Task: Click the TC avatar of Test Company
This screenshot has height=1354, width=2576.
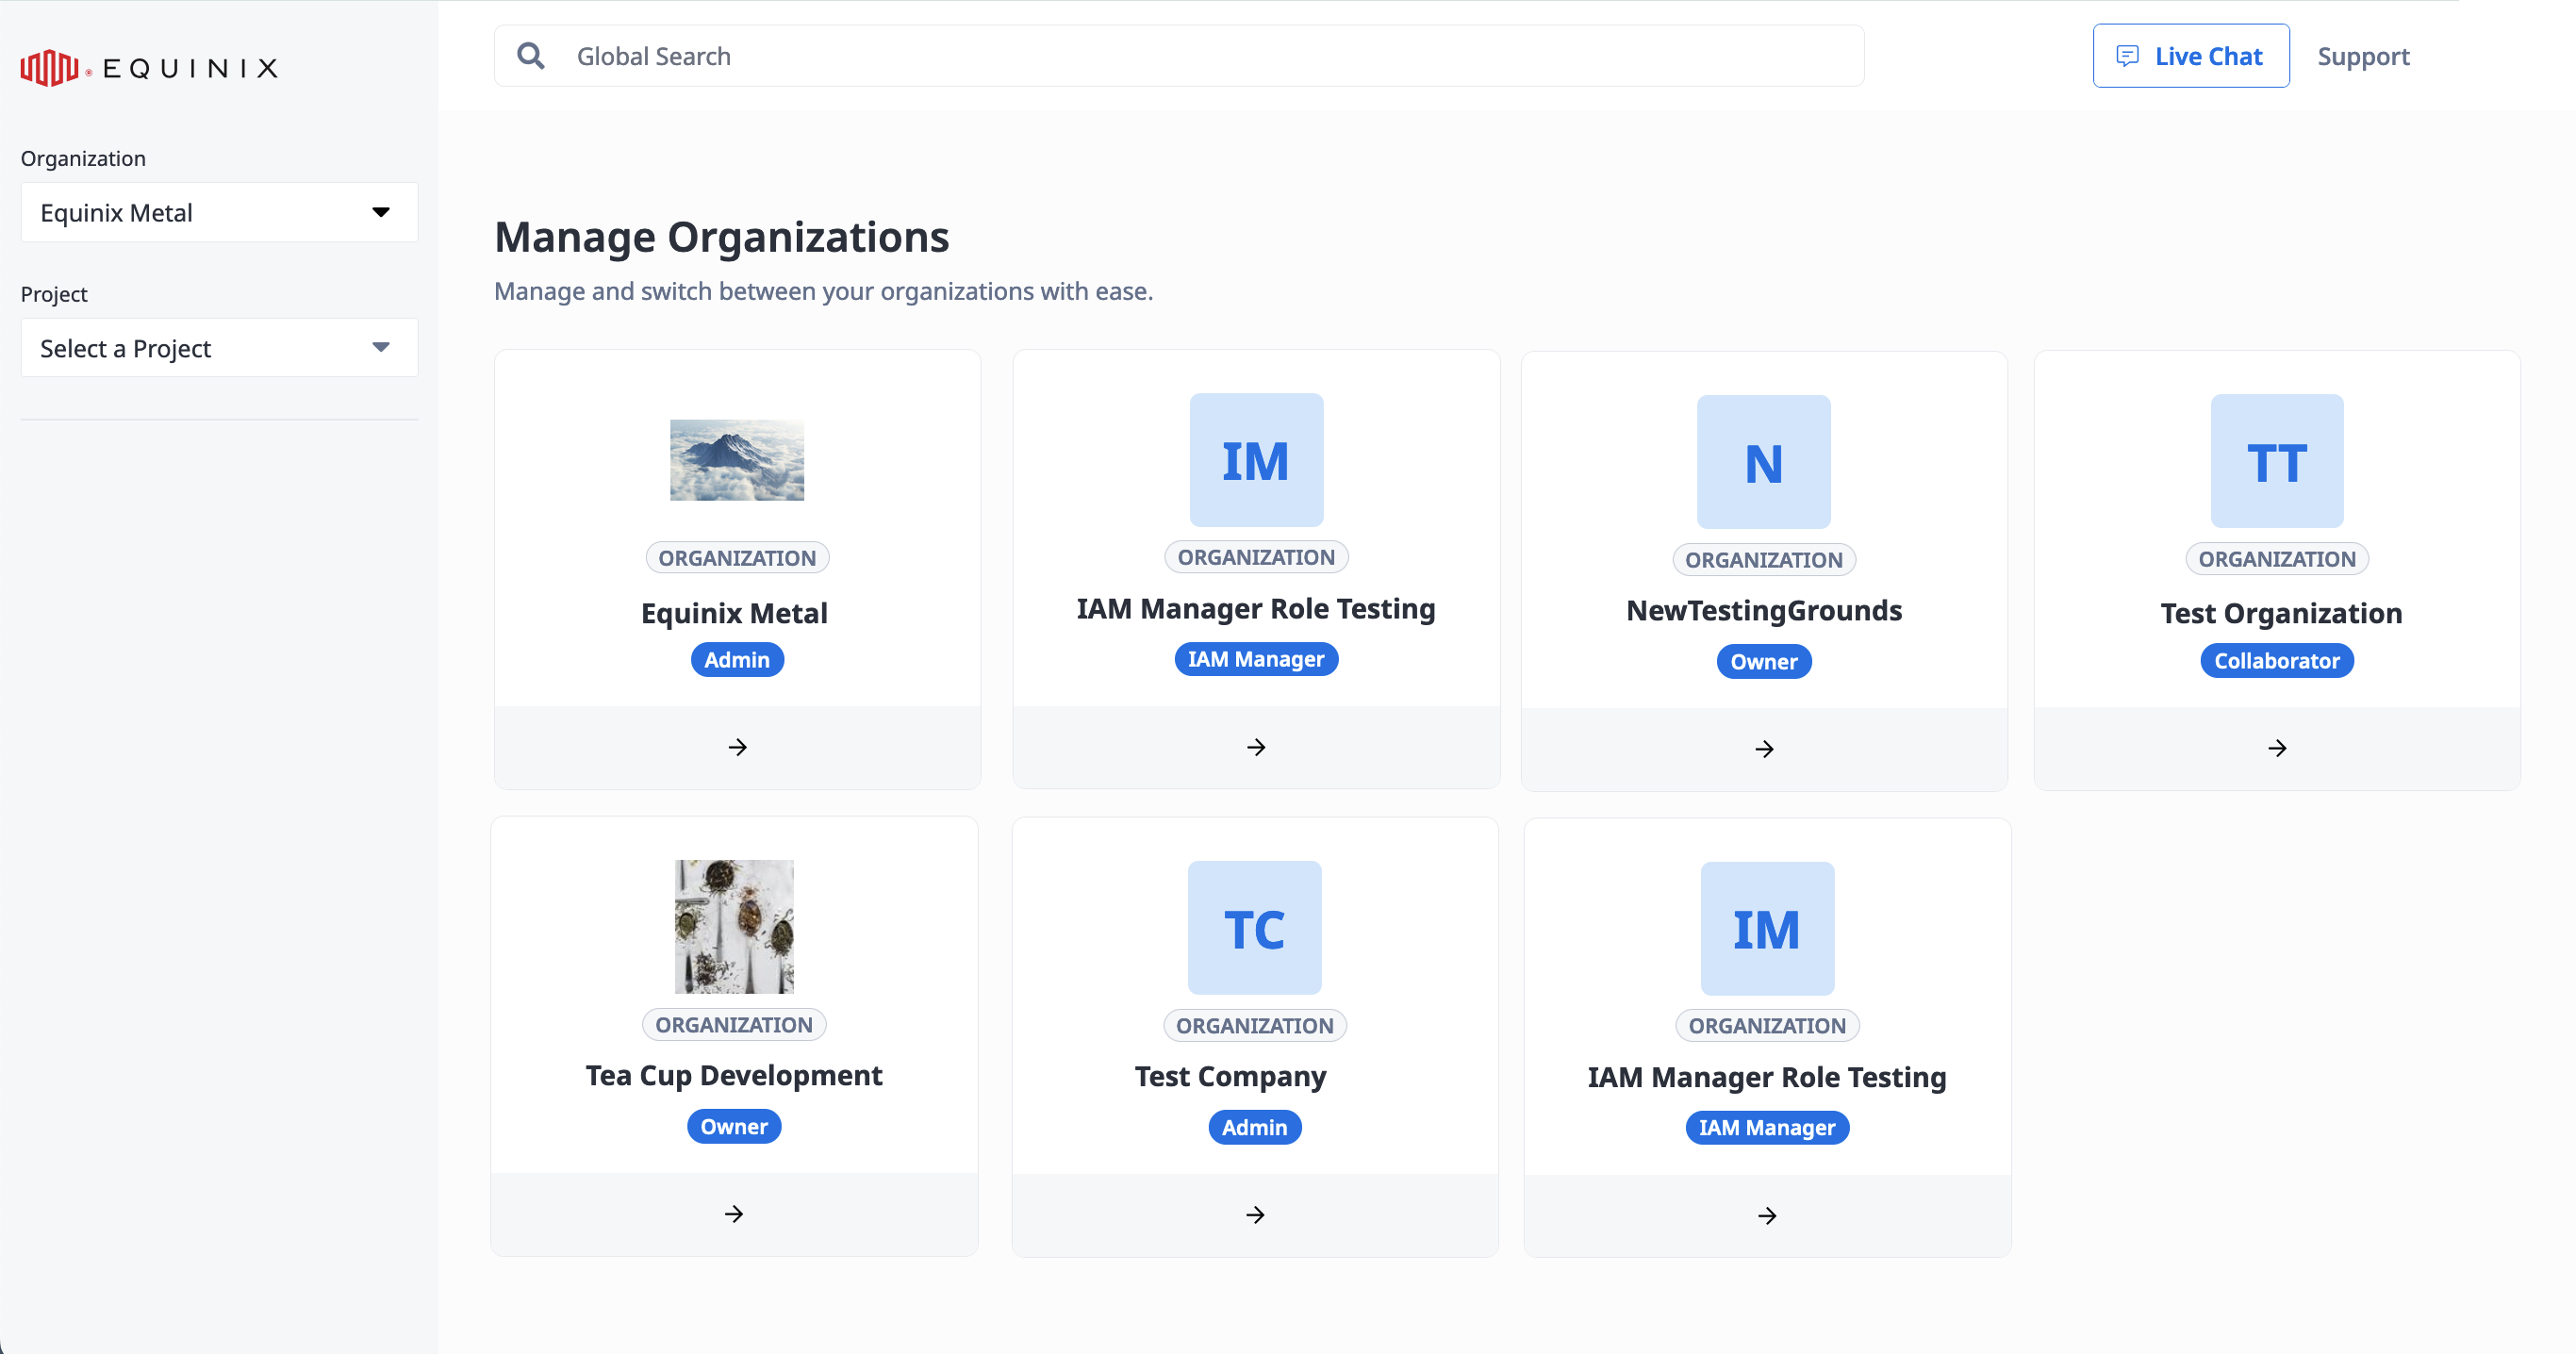Action: tap(1255, 928)
